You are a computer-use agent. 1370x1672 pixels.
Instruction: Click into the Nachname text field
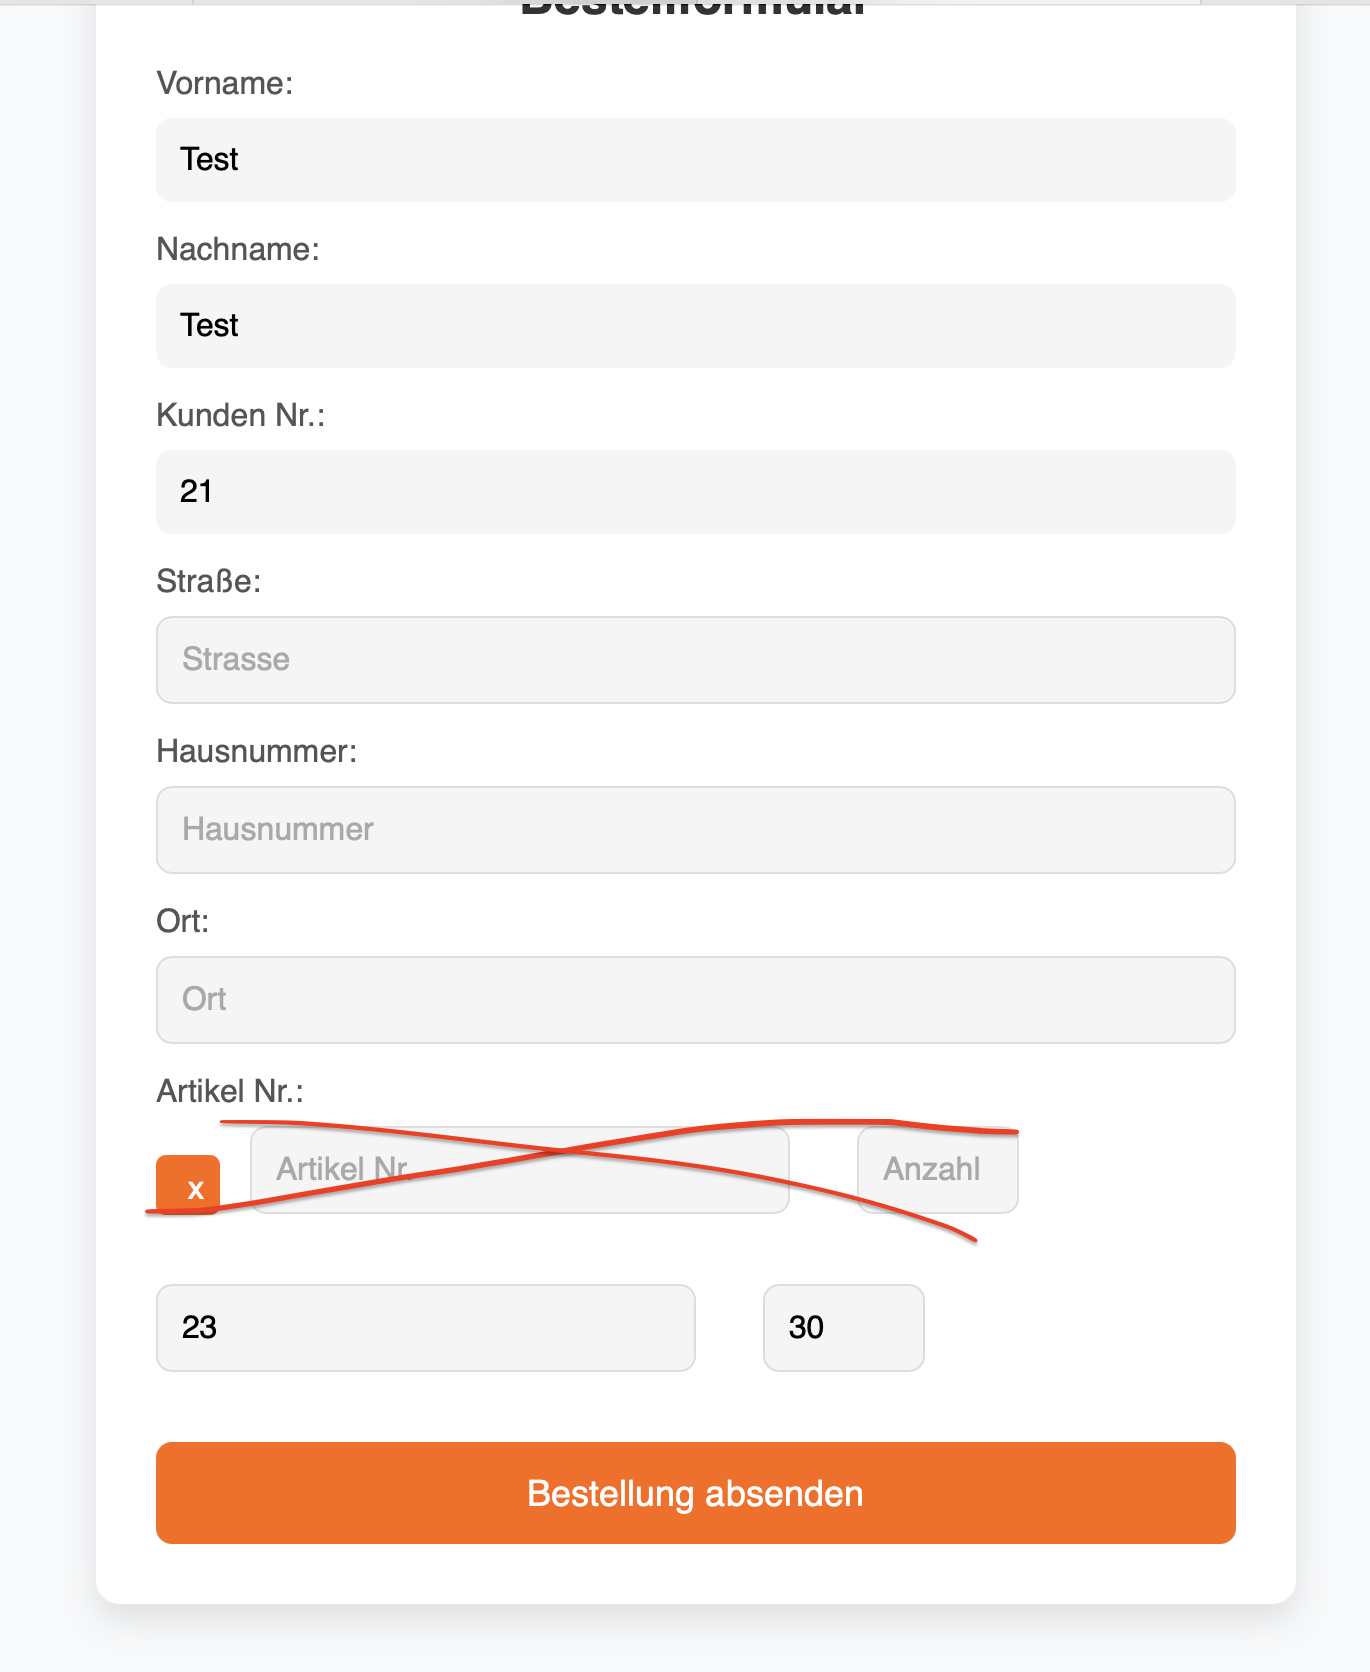pos(695,326)
